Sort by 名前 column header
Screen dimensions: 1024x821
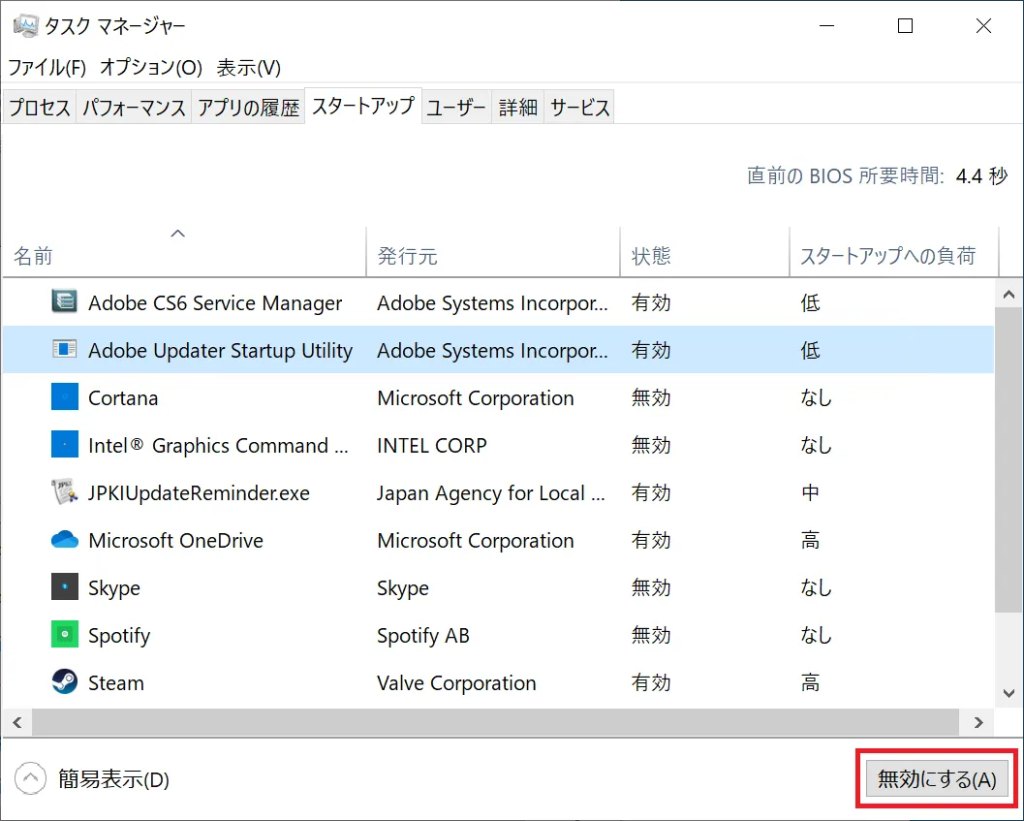33,256
